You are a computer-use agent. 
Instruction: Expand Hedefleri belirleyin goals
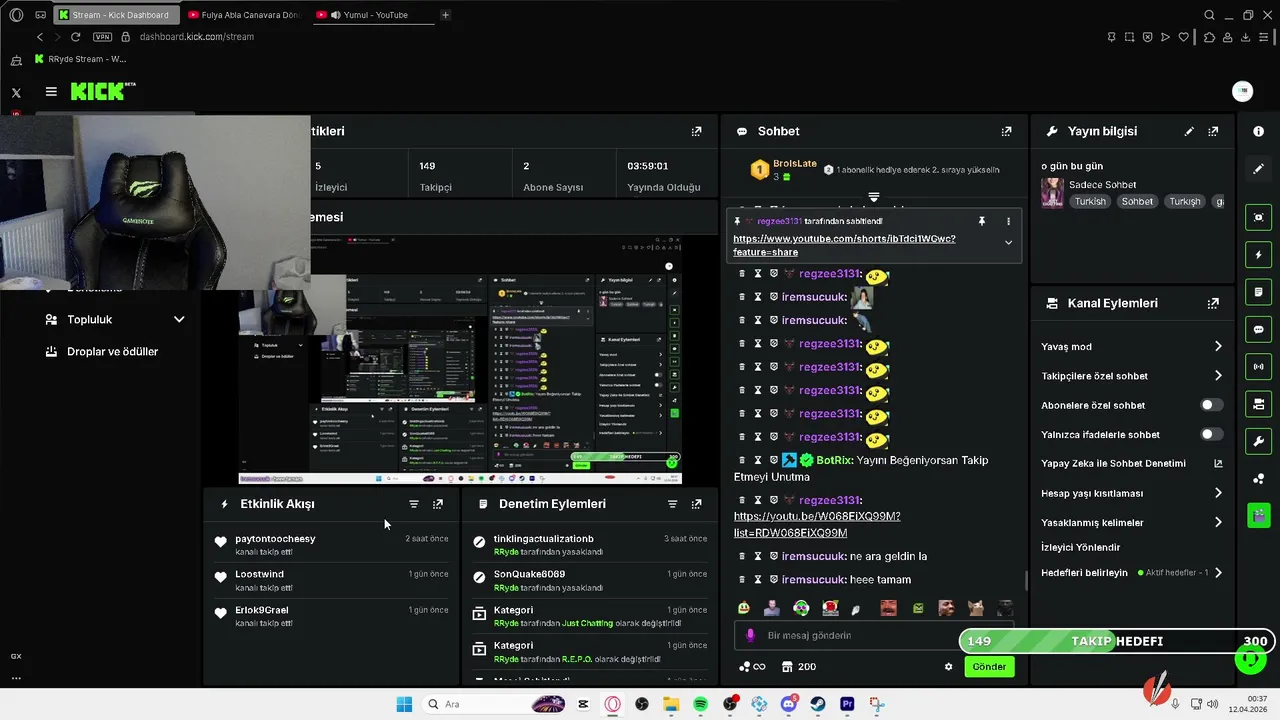pyautogui.click(x=1218, y=573)
